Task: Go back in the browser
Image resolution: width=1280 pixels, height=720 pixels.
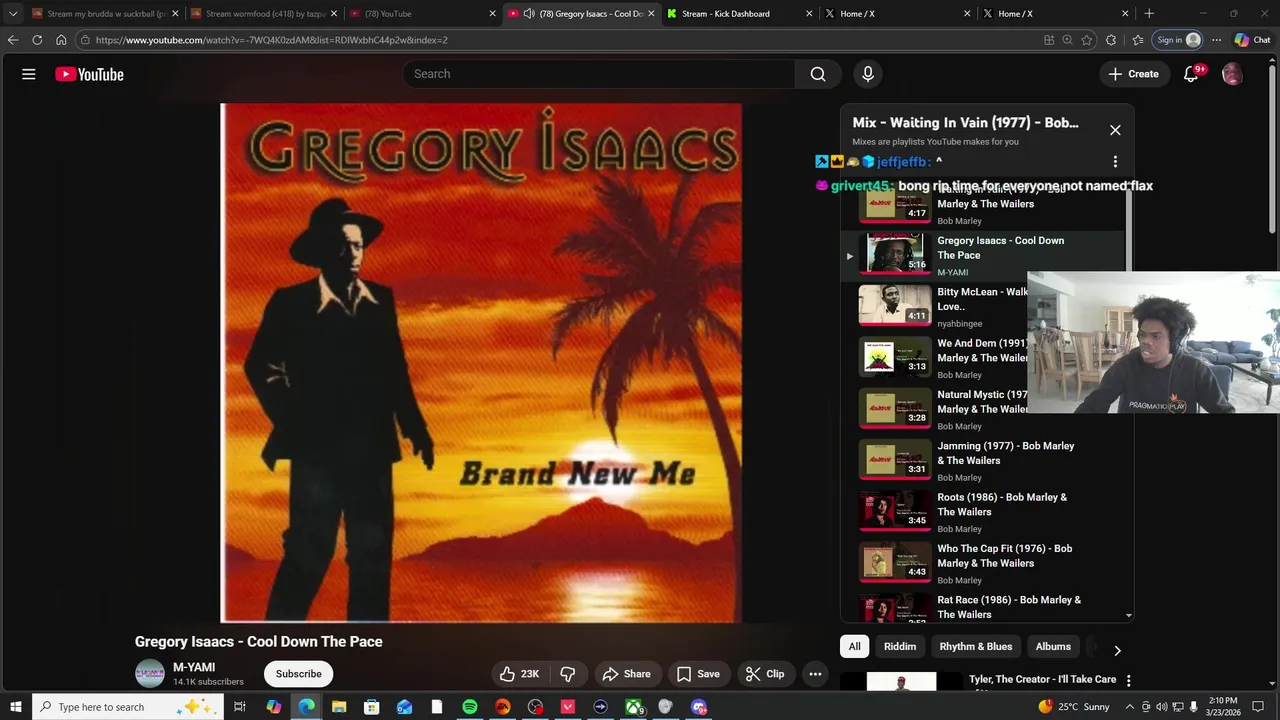Action: pyautogui.click(x=13, y=40)
